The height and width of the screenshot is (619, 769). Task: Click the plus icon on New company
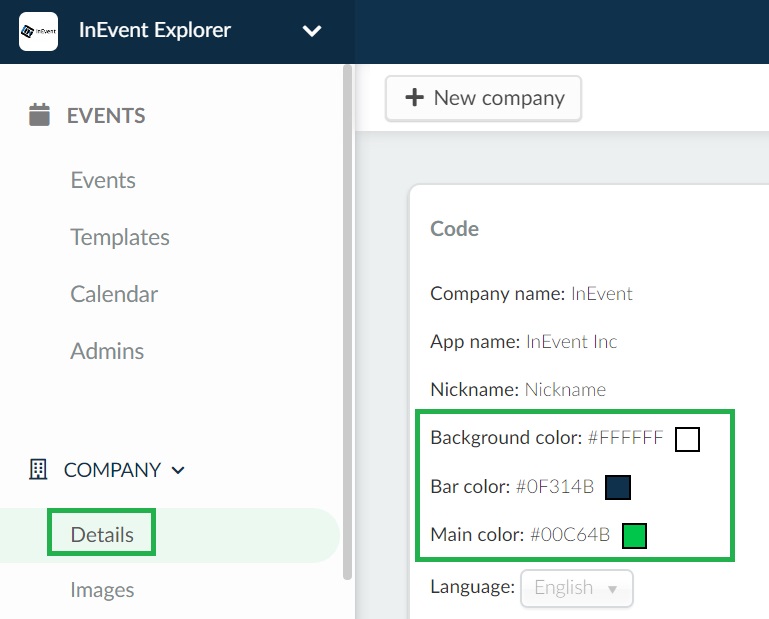[x=414, y=97]
